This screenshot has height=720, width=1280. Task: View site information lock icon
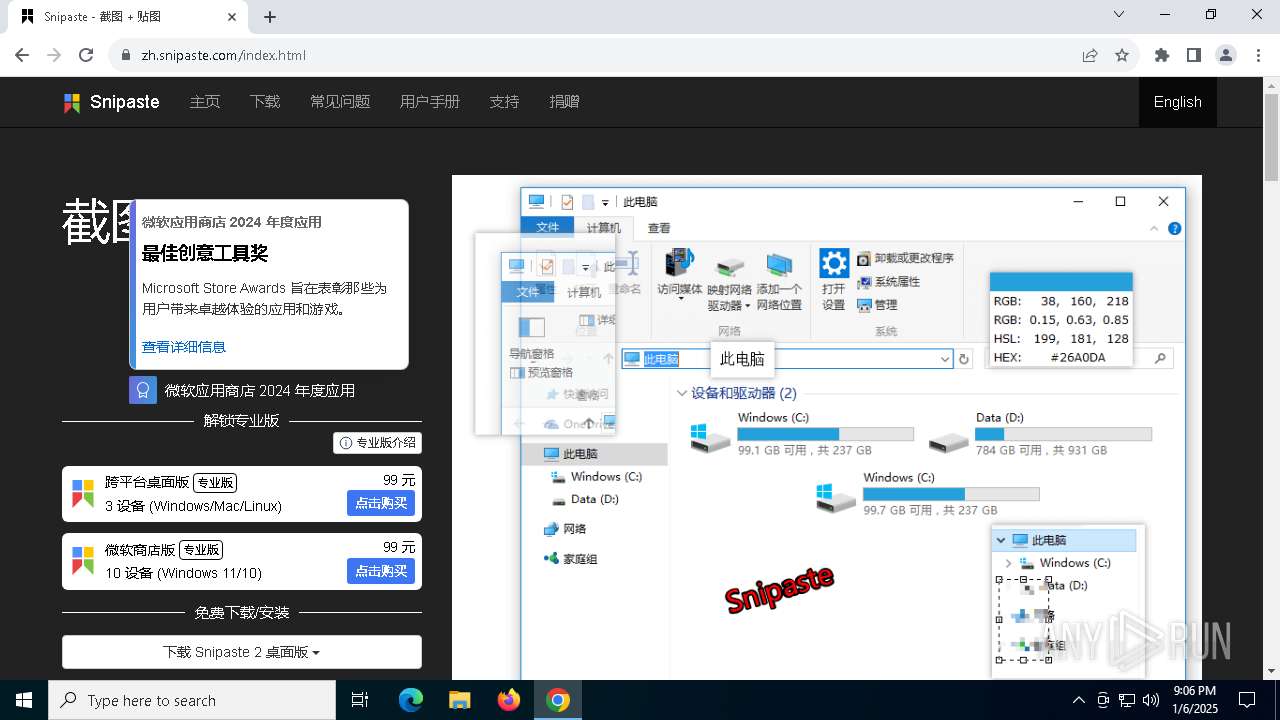pyautogui.click(x=126, y=55)
